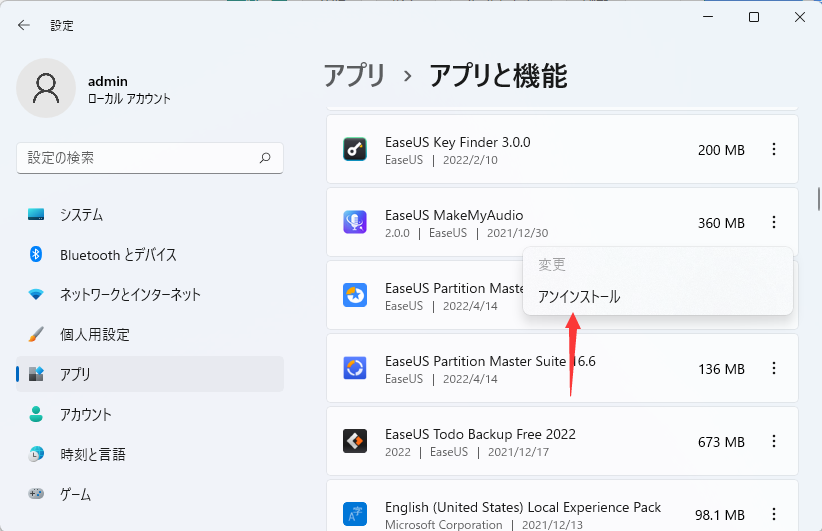822x531 pixels.
Task: Click EaseUS Todo Backup Free 2022 title
Action: pos(480,434)
